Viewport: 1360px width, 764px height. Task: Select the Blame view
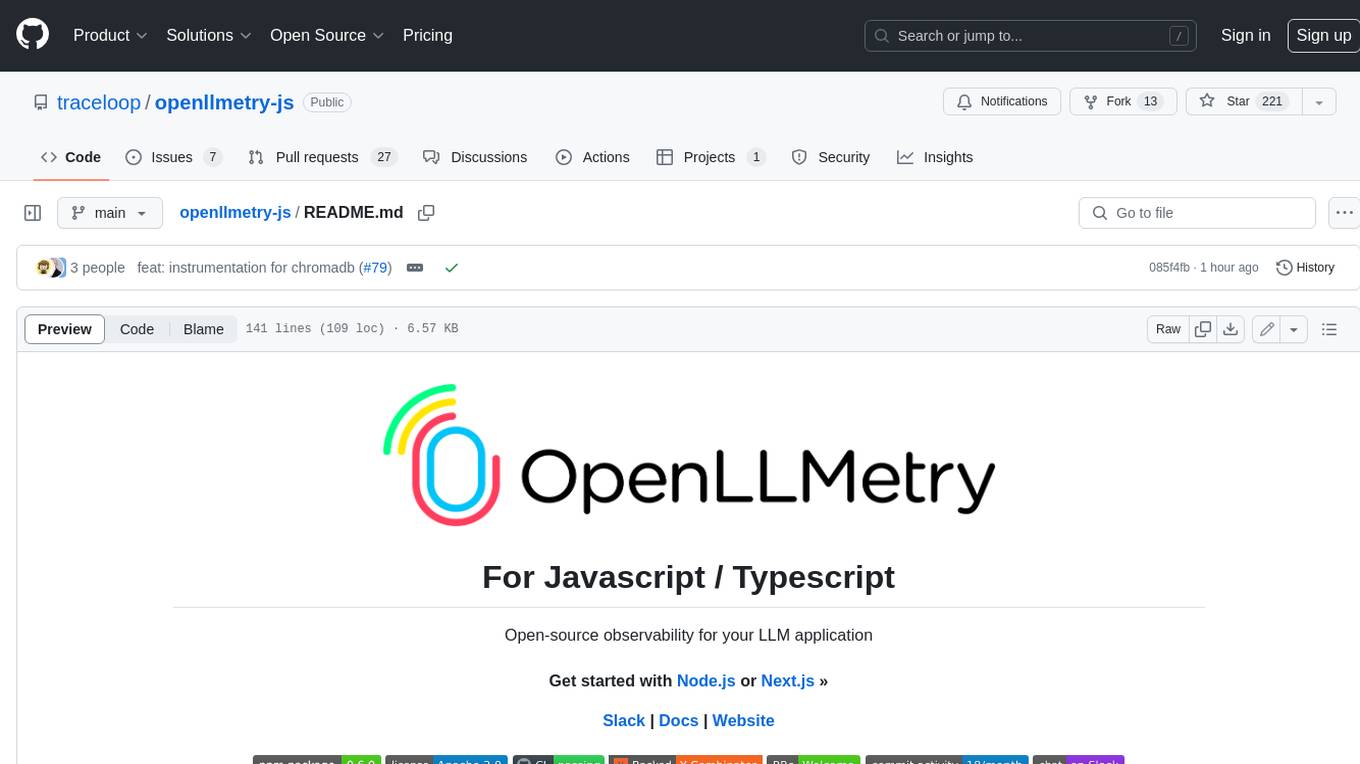(203, 329)
